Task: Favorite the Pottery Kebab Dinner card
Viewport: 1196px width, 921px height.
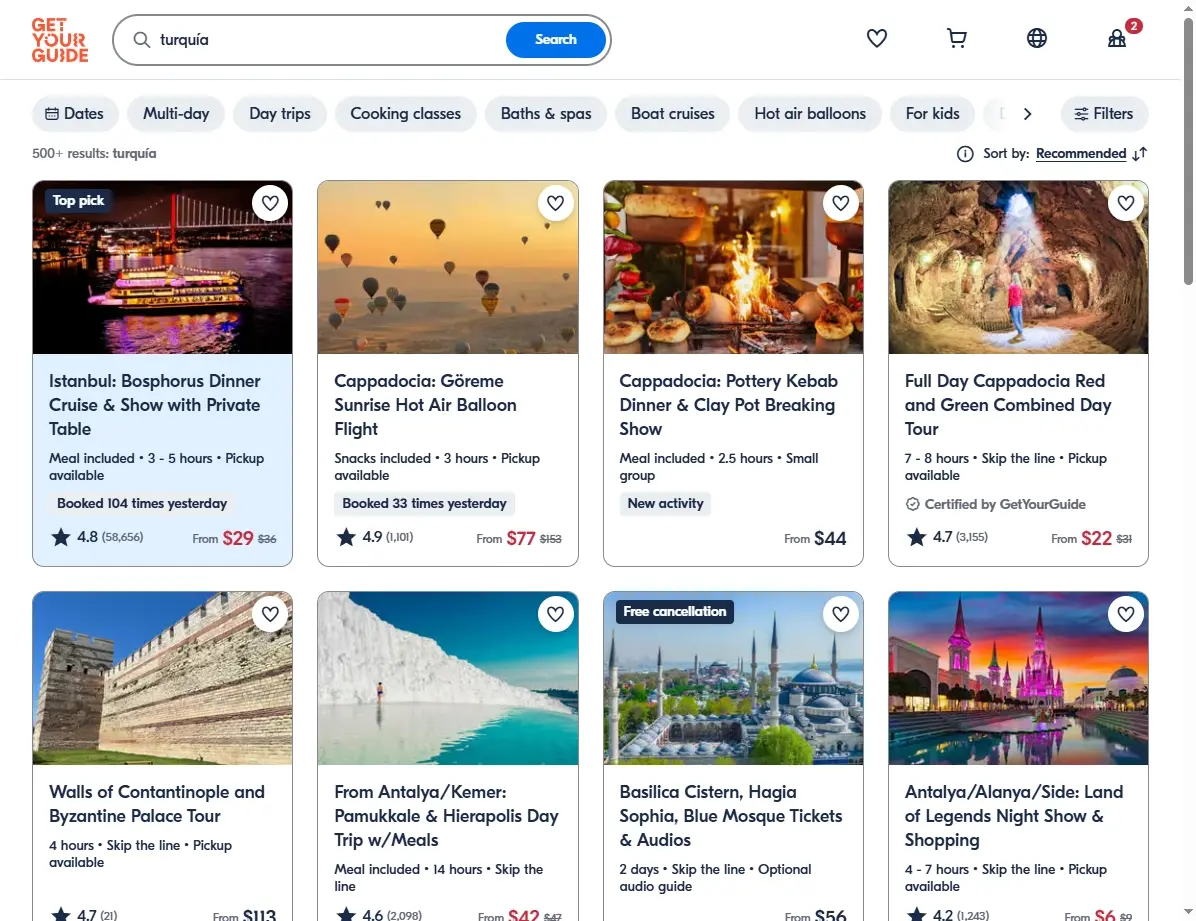Action: pos(841,203)
